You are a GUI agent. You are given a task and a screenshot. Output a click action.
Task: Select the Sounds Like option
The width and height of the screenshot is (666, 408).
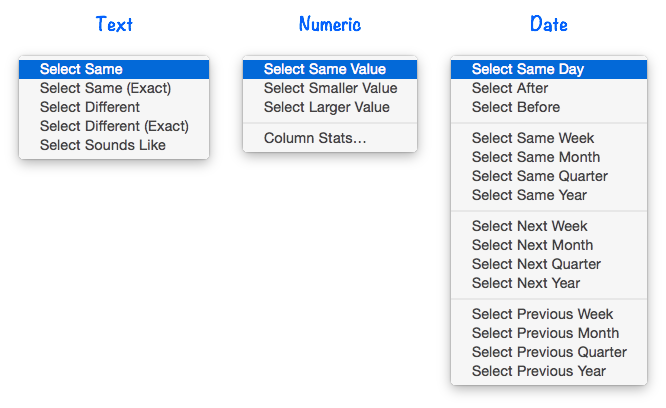[114, 145]
